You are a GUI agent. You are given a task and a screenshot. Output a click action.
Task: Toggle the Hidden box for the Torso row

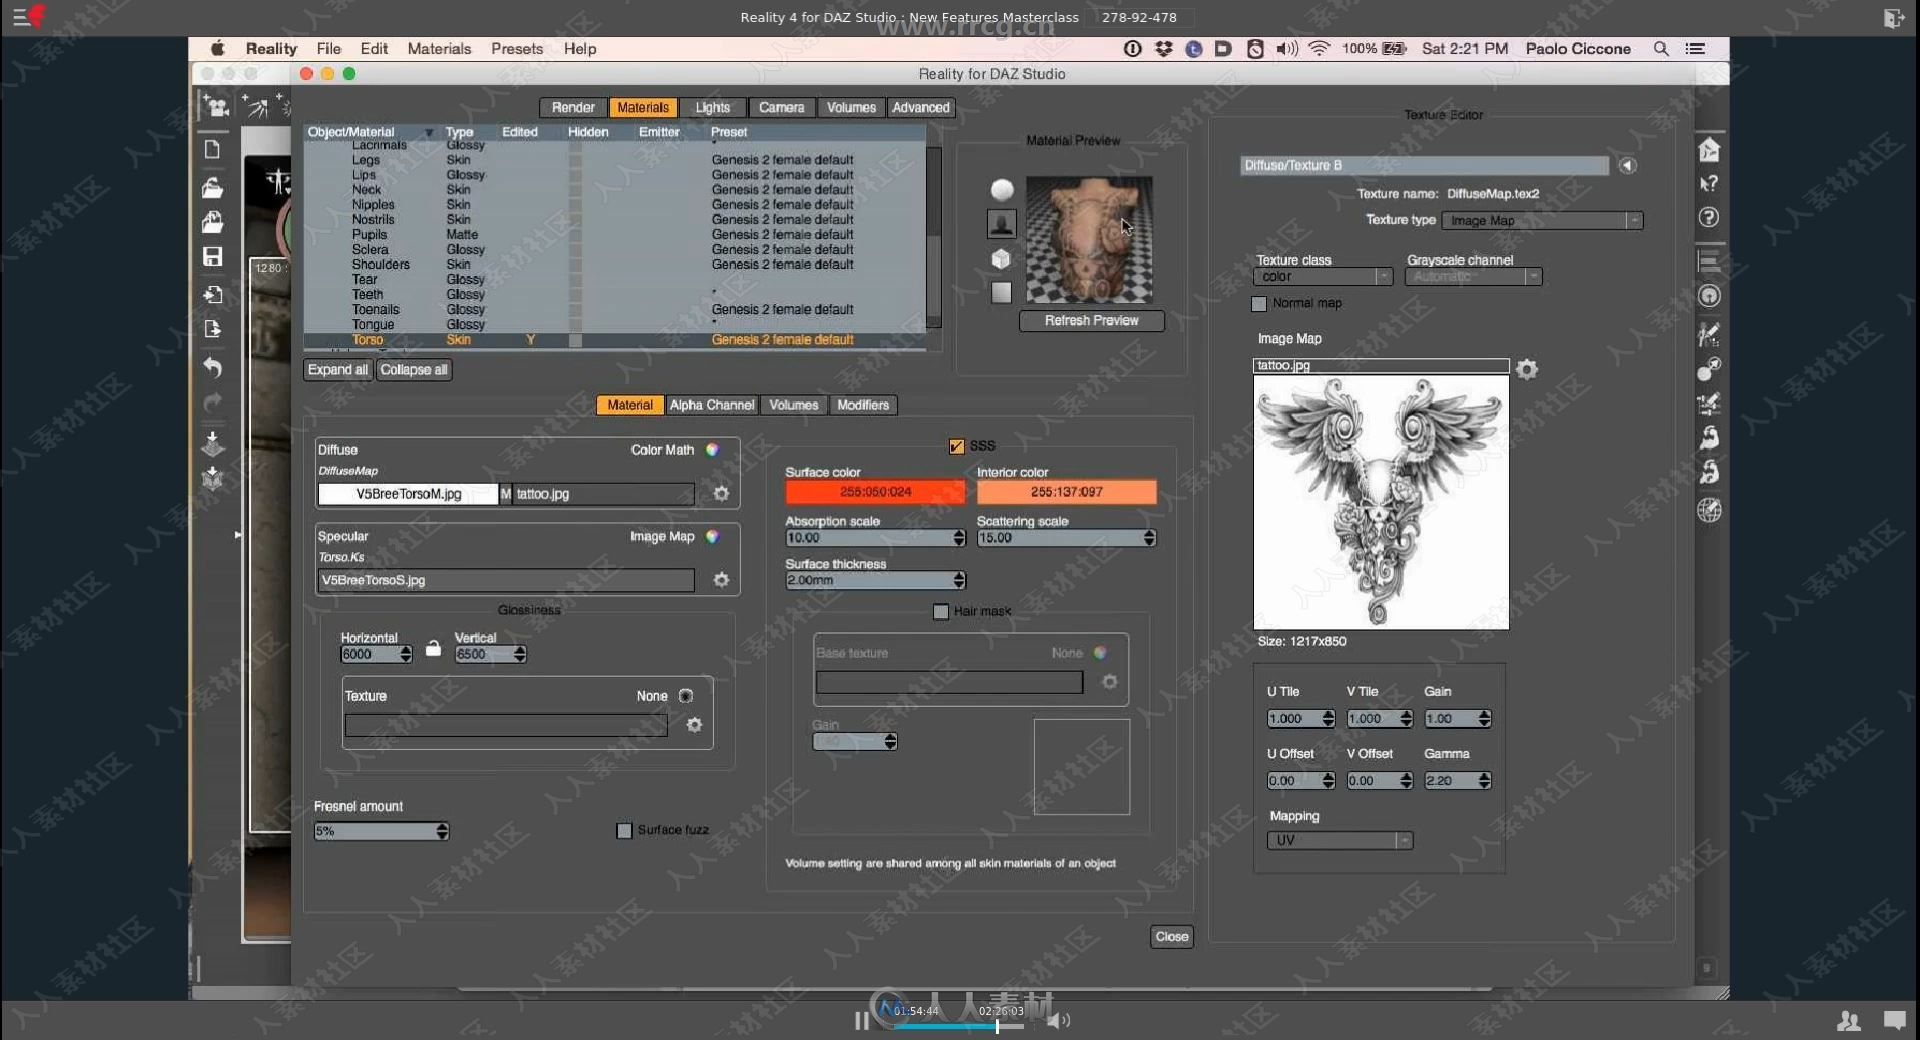click(x=575, y=340)
